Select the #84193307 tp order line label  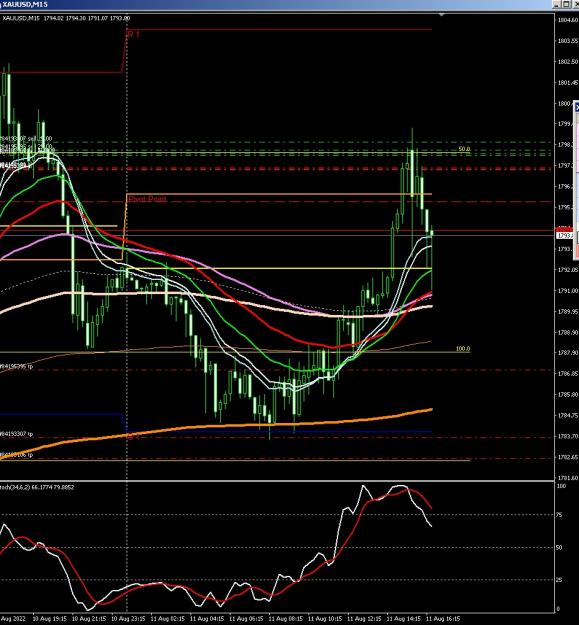coord(16,434)
